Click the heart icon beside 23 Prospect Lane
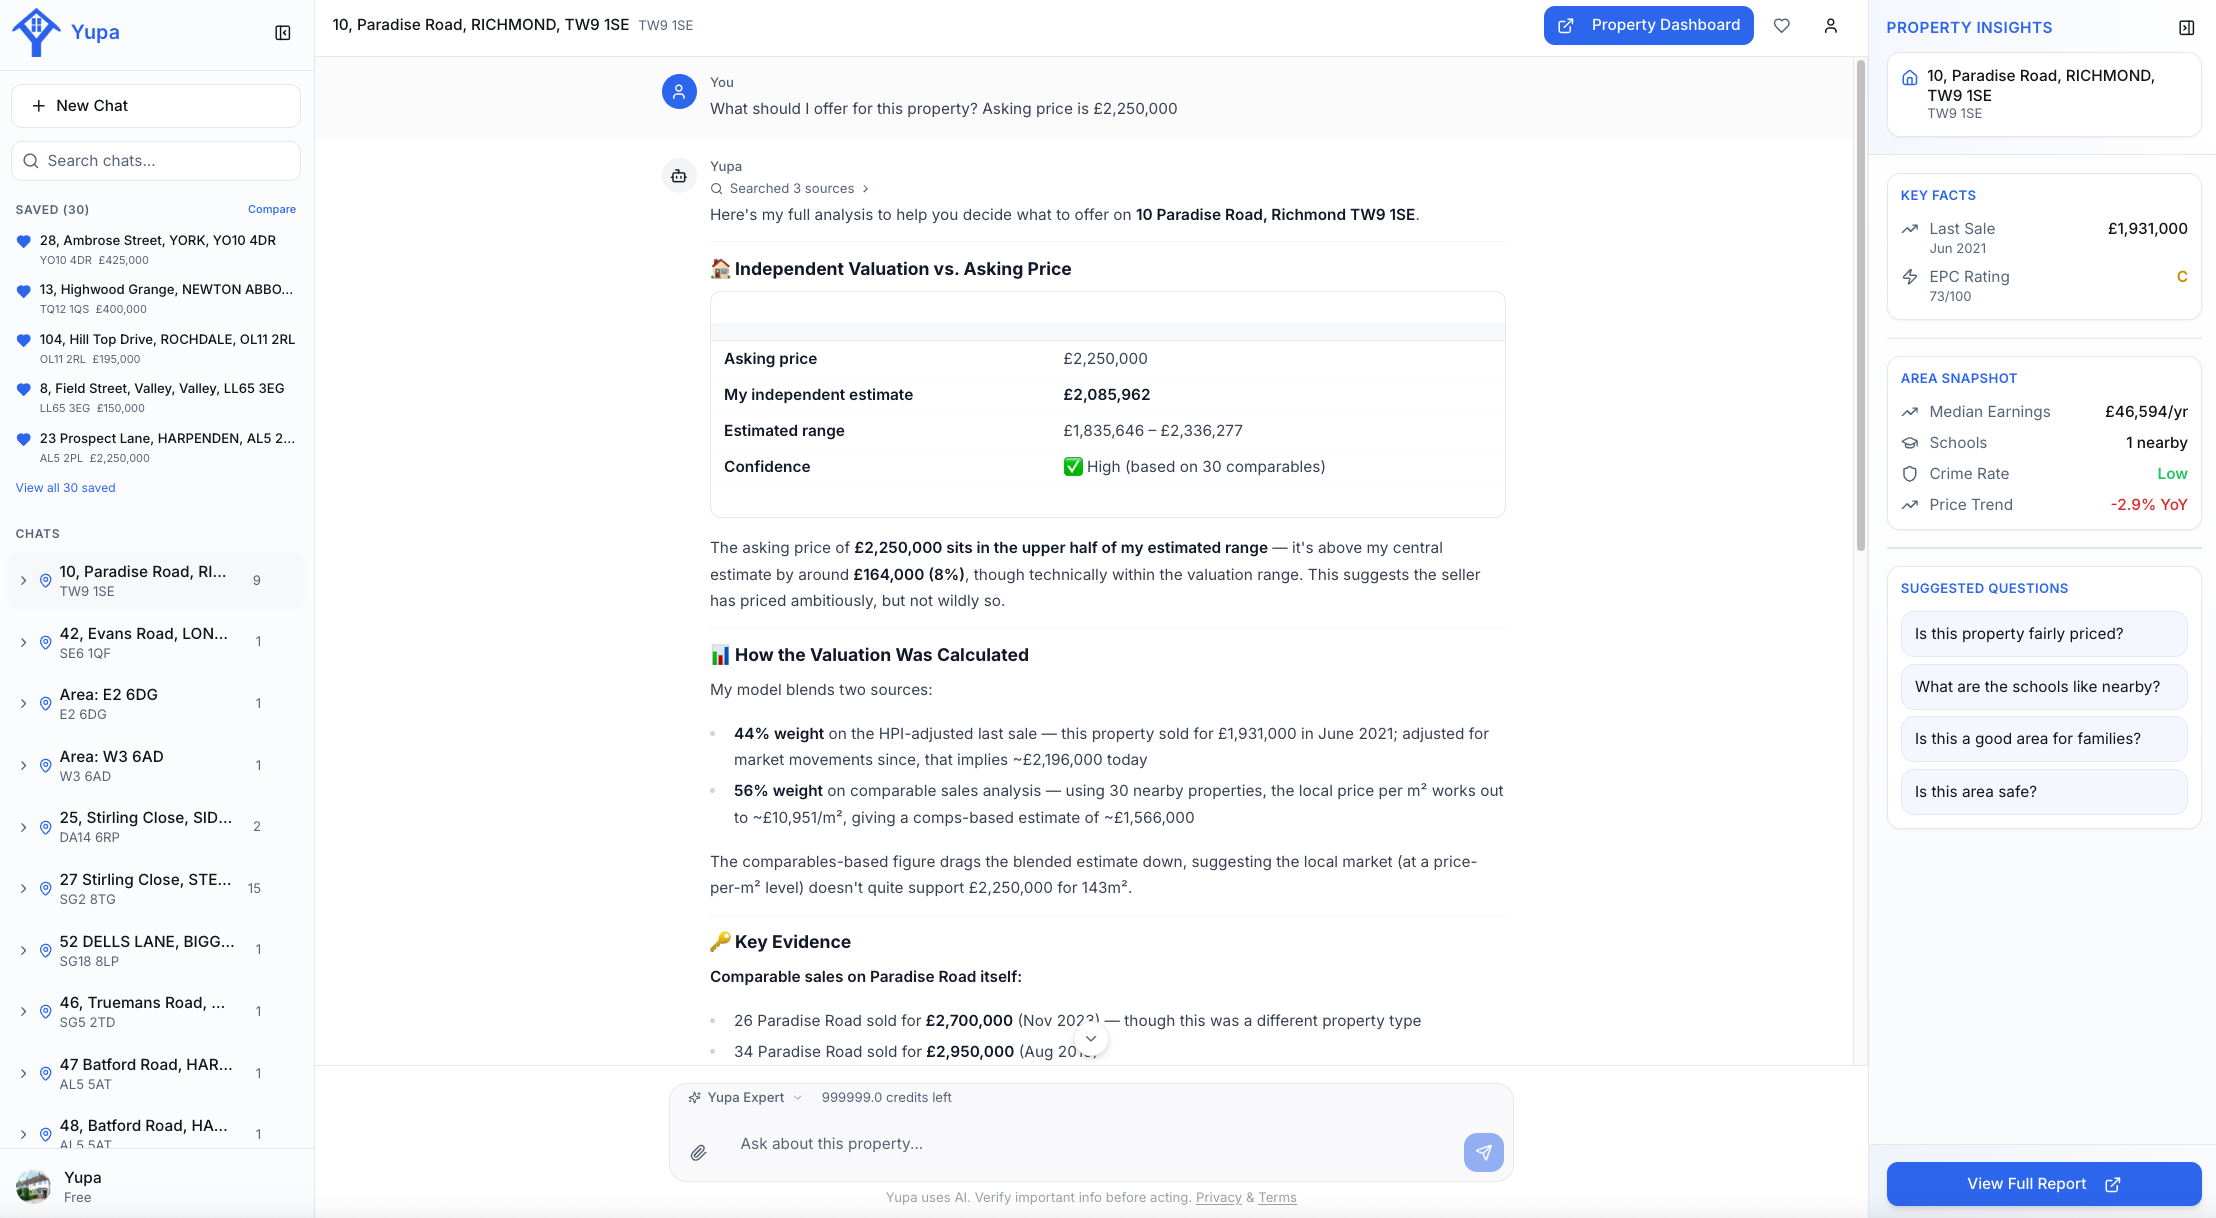 (x=24, y=439)
